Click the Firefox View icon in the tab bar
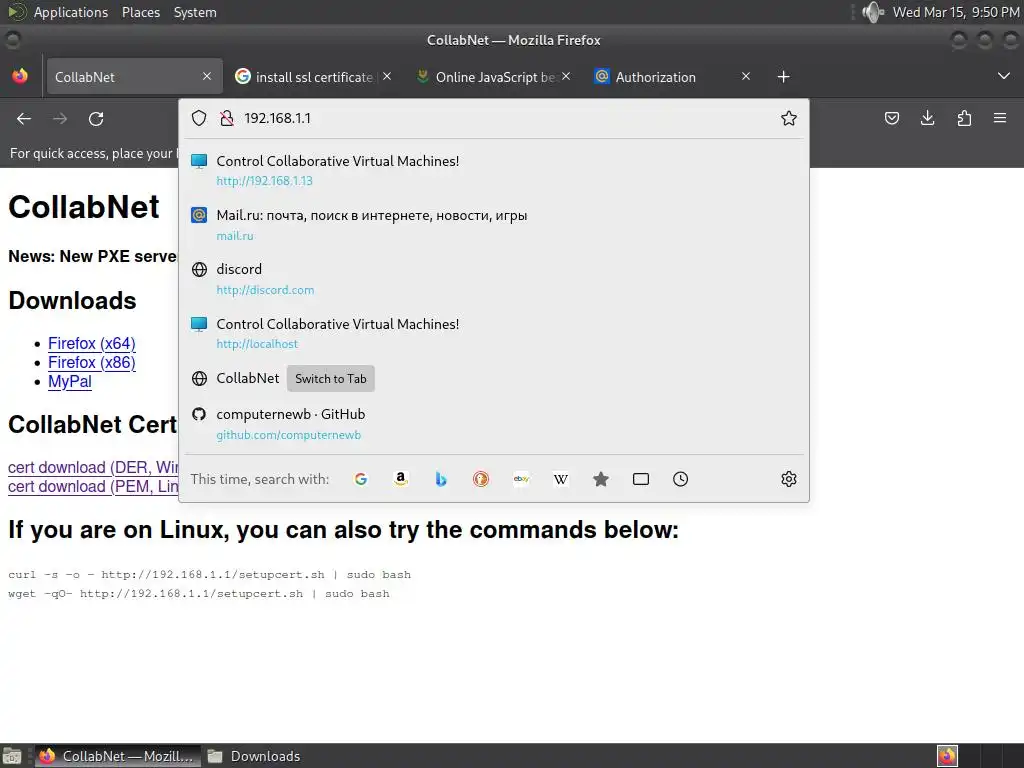 click(20, 76)
